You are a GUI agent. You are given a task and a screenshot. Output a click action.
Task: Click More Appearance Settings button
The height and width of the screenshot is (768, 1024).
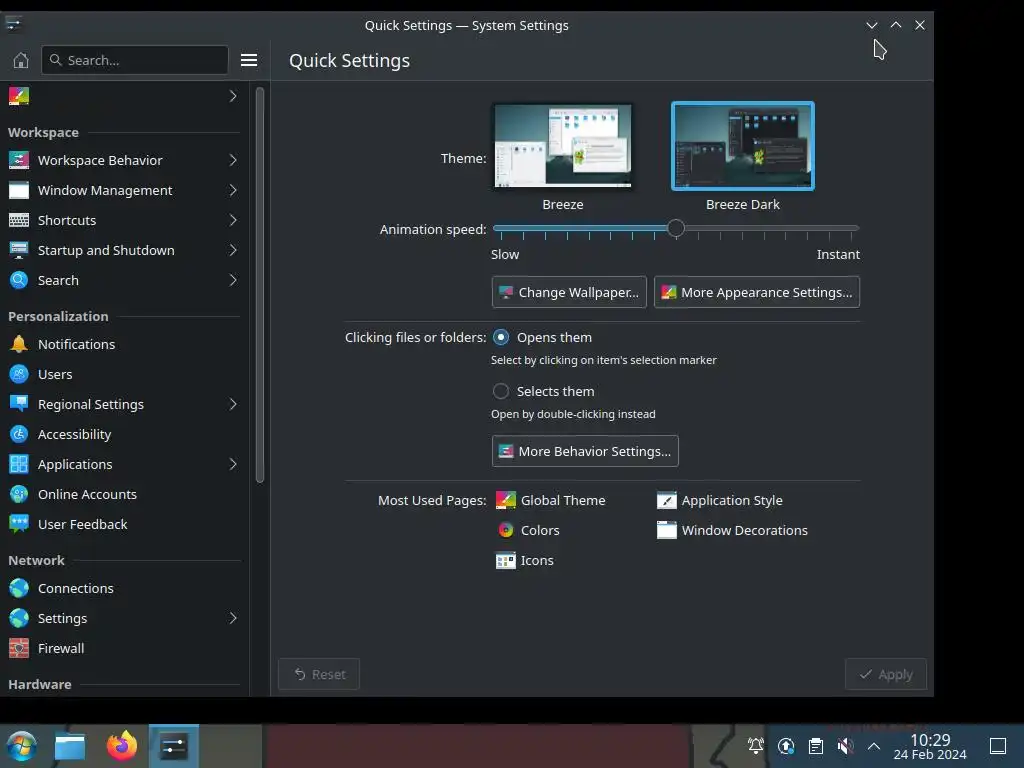click(757, 292)
